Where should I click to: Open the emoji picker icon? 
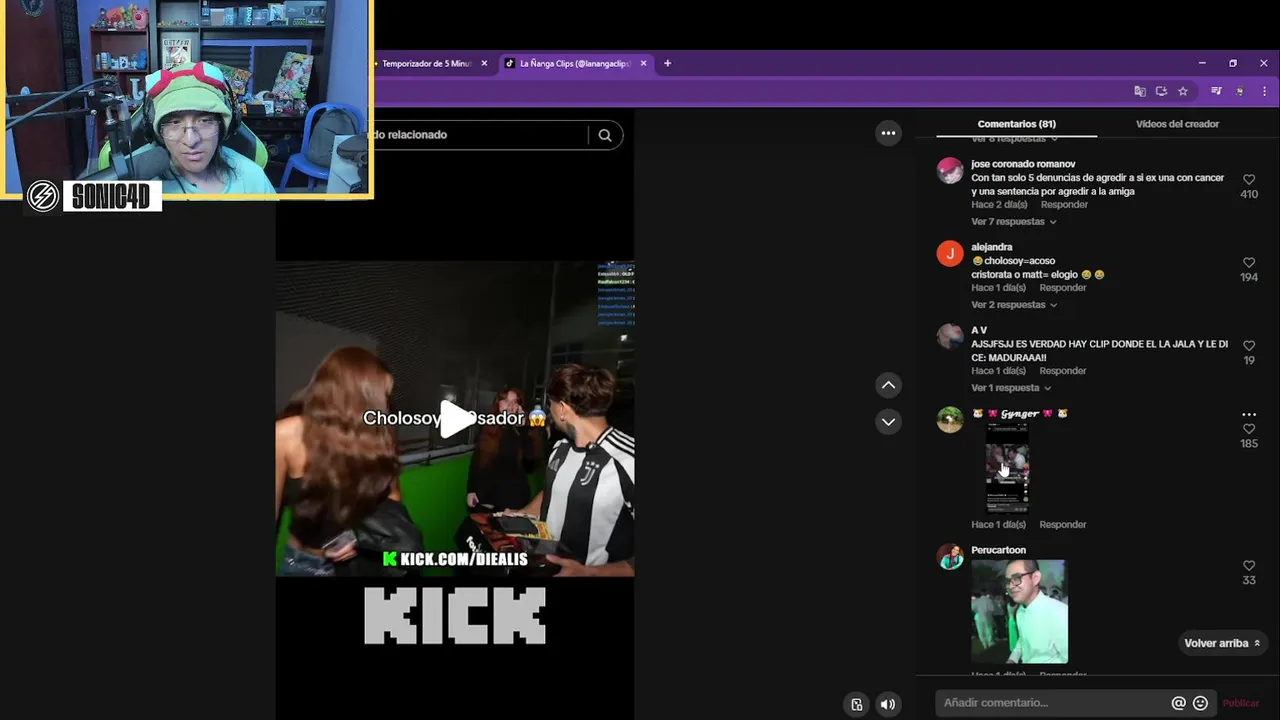pyautogui.click(x=1201, y=703)
